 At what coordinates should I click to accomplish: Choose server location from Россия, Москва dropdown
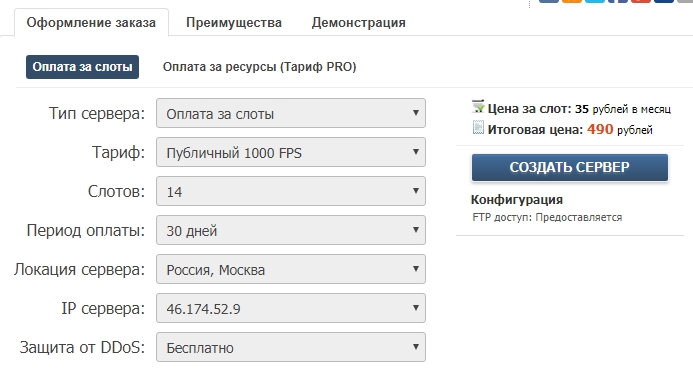(291, 269)
